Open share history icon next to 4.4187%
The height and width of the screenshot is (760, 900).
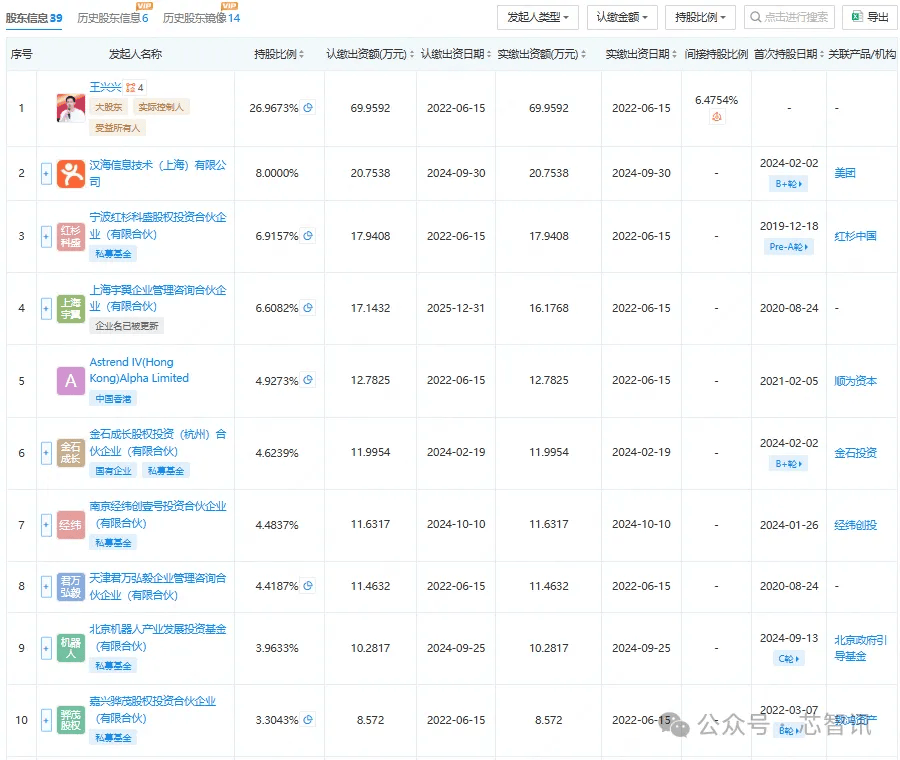pyautogui.click(x=308, y=585)
